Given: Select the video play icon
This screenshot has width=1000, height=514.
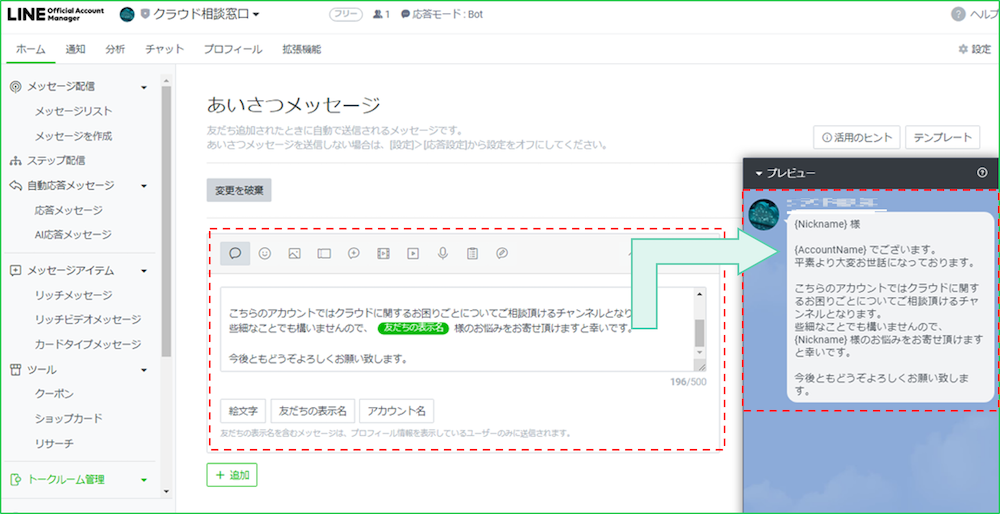Looking at the screenshot, I should [x=413, y=253].
